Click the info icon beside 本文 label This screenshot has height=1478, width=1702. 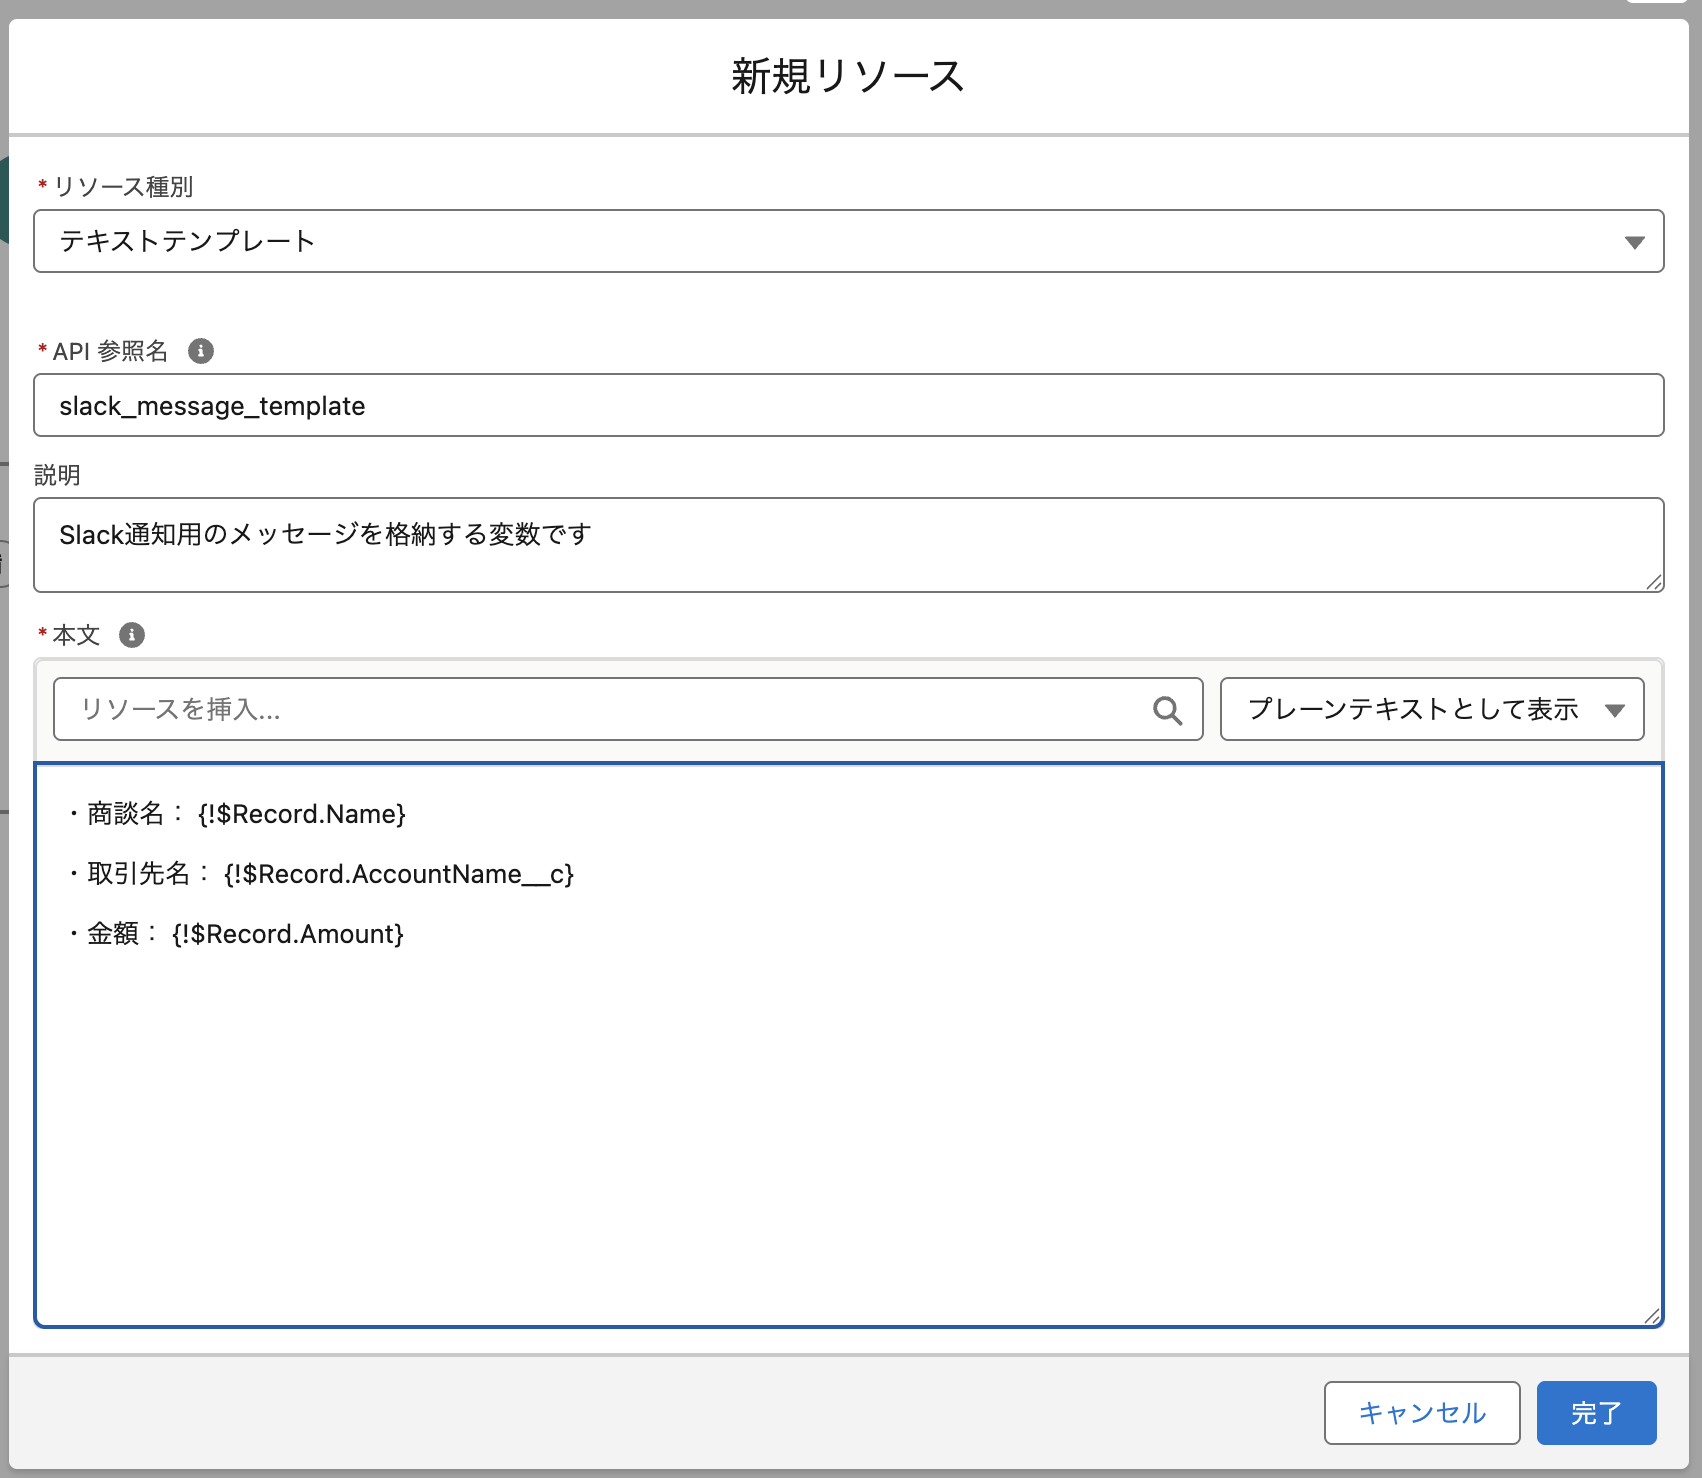click(131, 635)
